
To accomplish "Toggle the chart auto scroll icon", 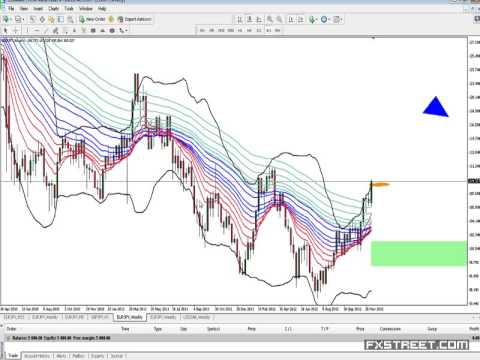I will (291, 19).
